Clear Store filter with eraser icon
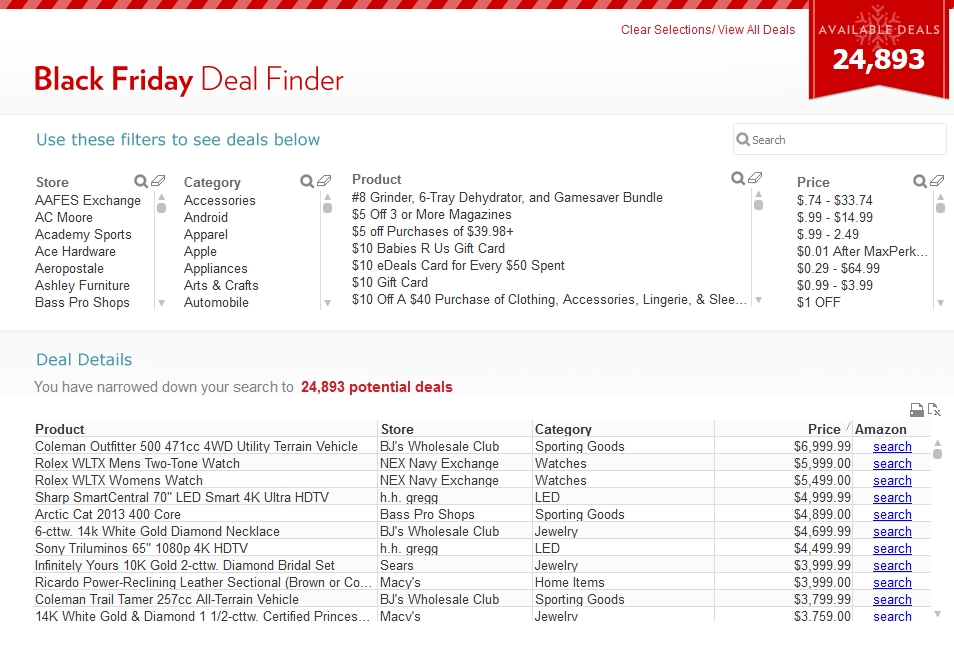This screenshot has width=954, height=655. tap(158, 181)
